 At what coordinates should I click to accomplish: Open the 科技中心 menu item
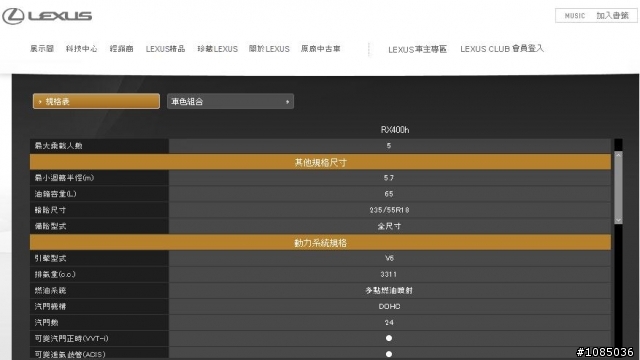[82, 49]
